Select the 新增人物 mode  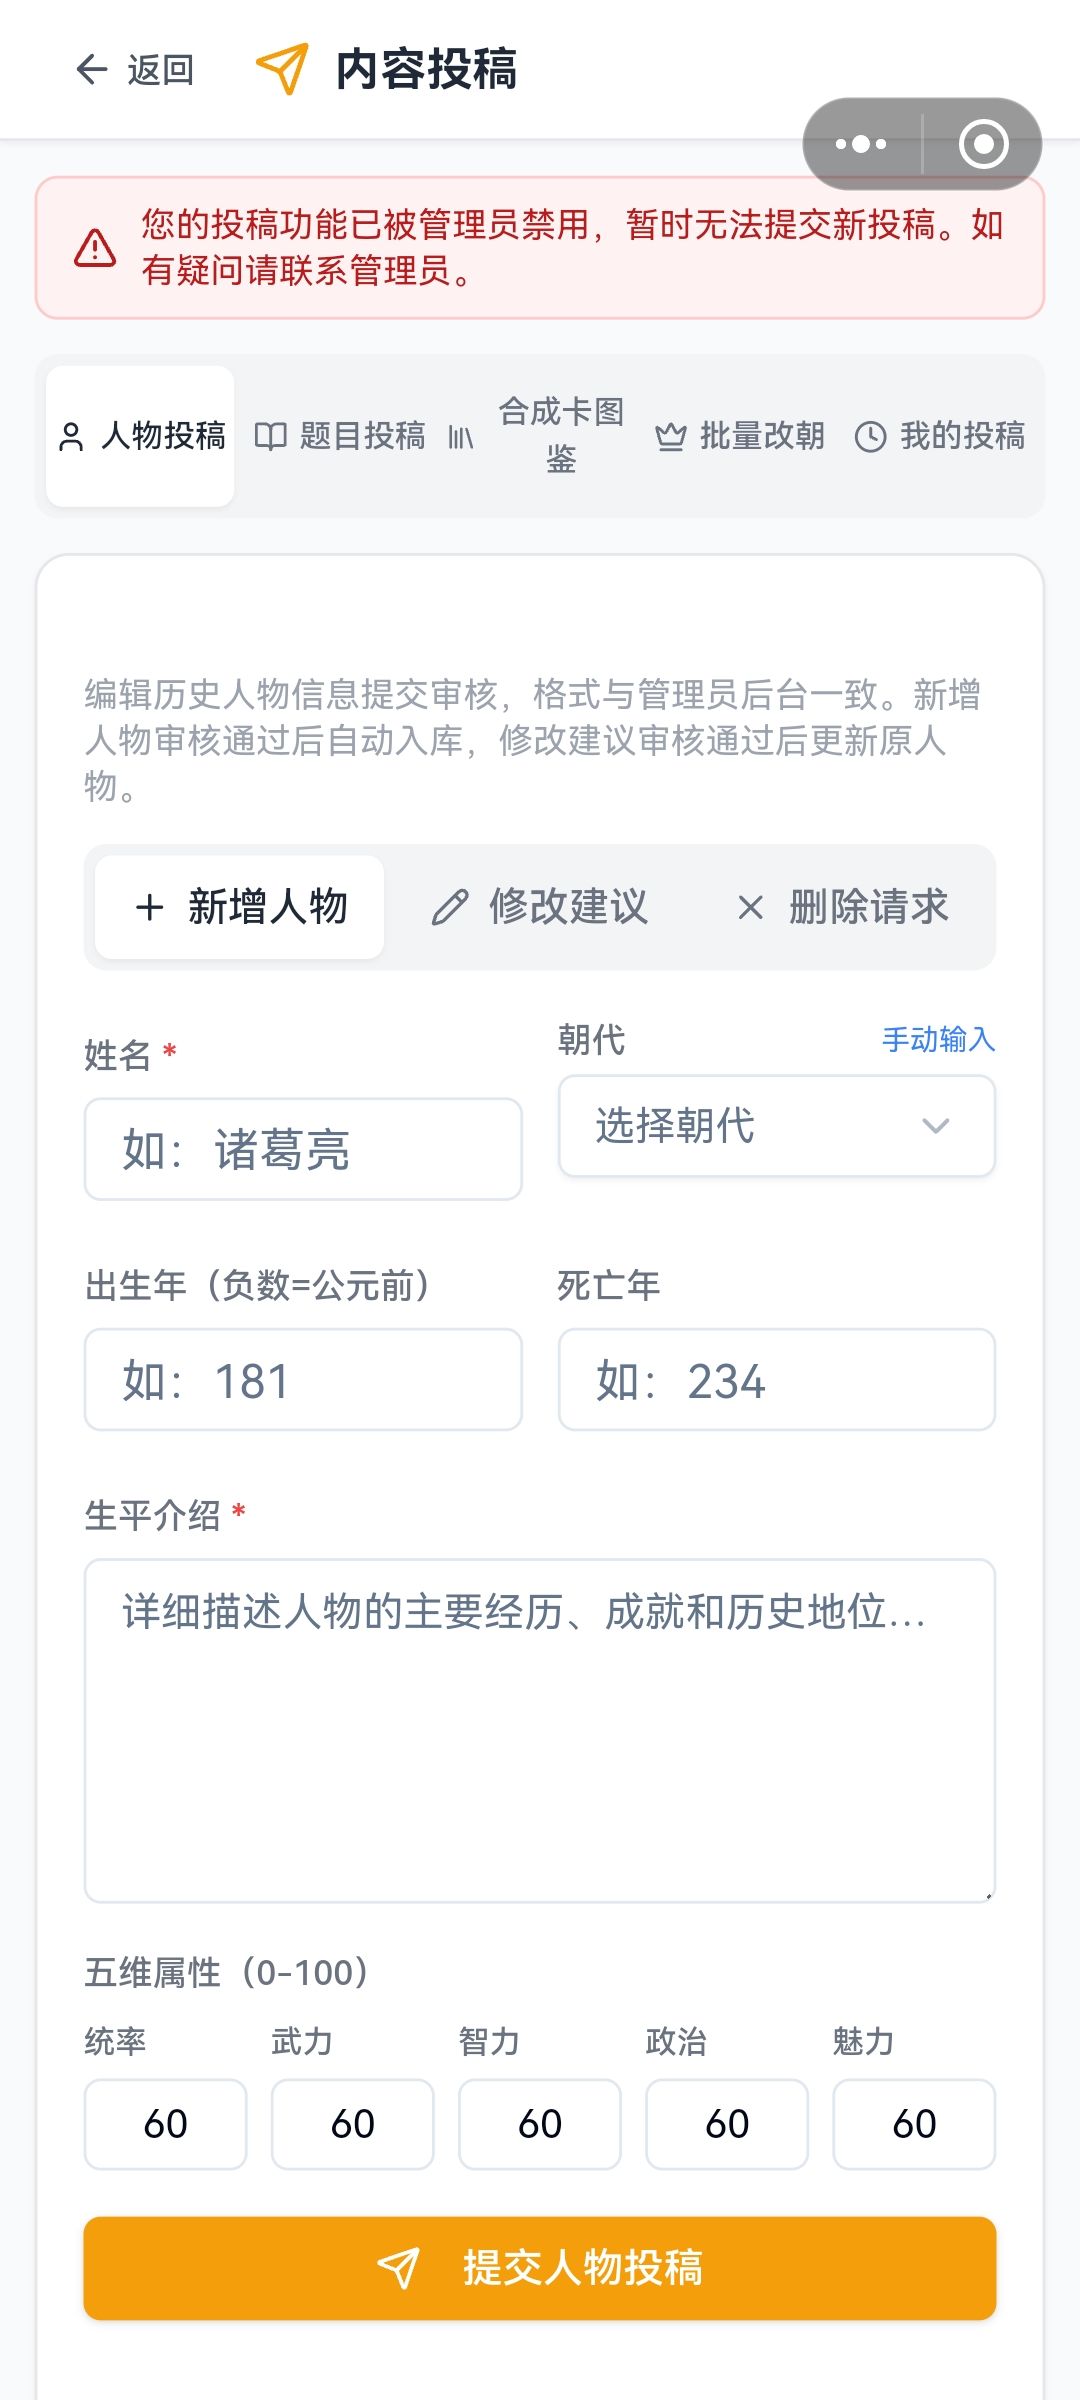(x=240, y=907)
